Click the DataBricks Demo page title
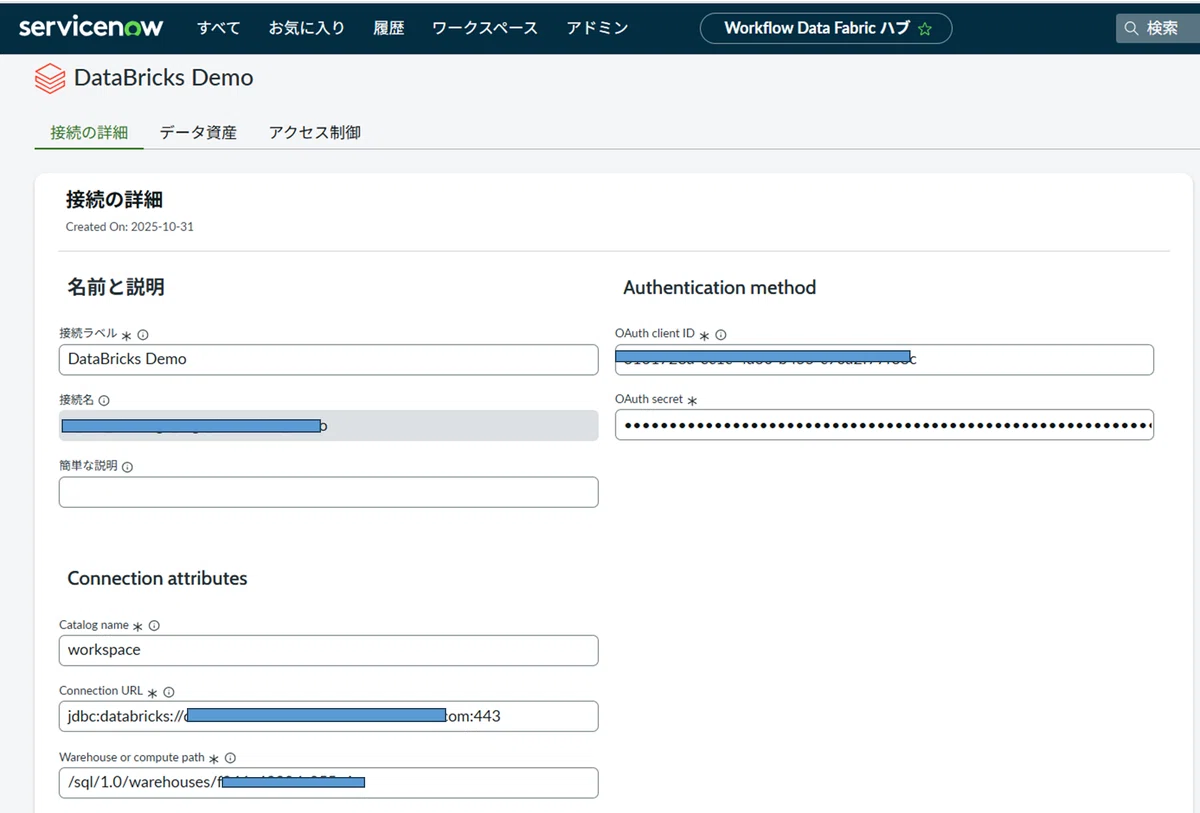This screenshot has width=1200, height=813. click(x=164, y=78)
